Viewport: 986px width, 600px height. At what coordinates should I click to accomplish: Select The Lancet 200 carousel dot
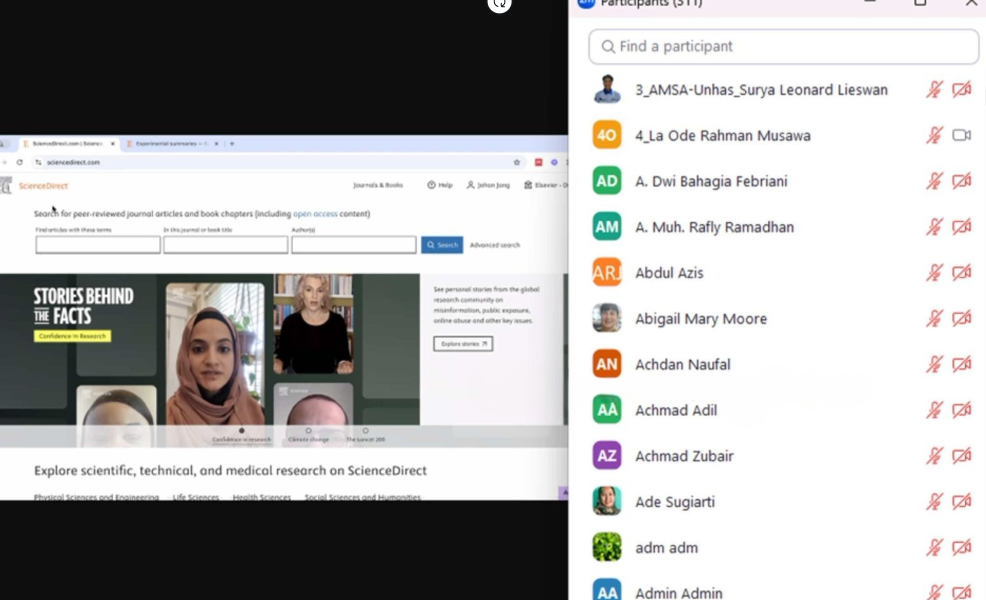[365, 431]
